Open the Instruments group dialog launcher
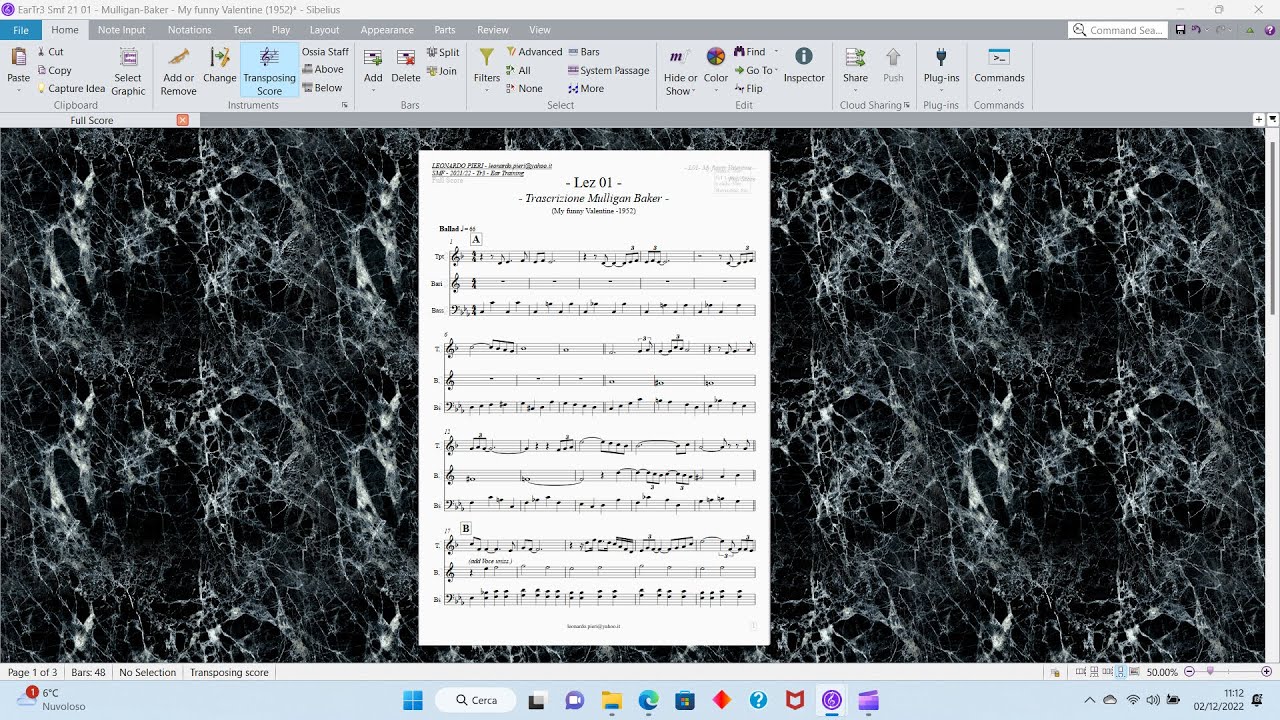This screenshot has width=1280, height=720. [345, 105]
